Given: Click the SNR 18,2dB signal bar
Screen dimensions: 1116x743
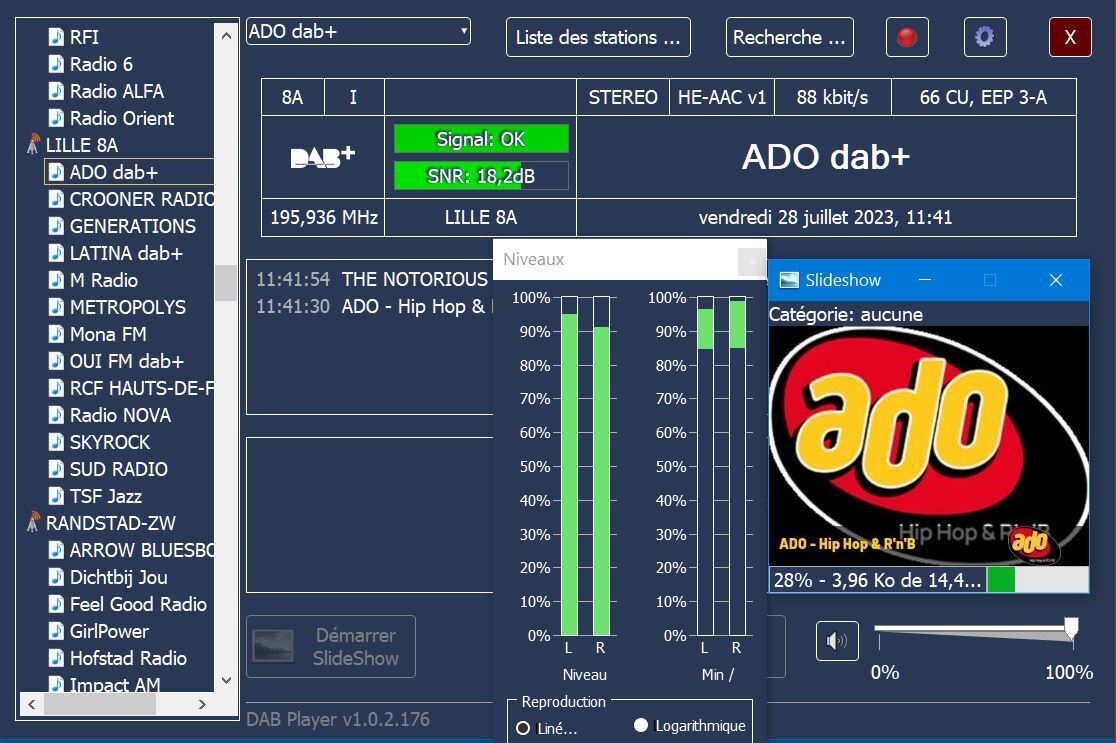Looking at the screenshot, I should (481, 176).
